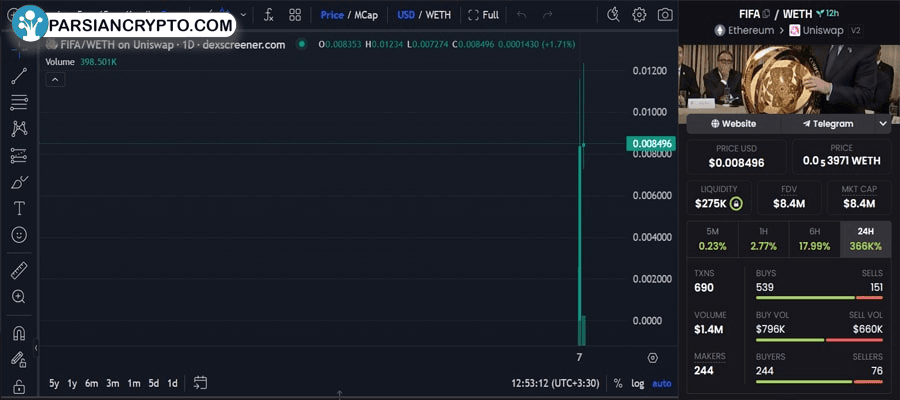Undo the last chart action
Viewport: 900px width, 400px height.
521,15
